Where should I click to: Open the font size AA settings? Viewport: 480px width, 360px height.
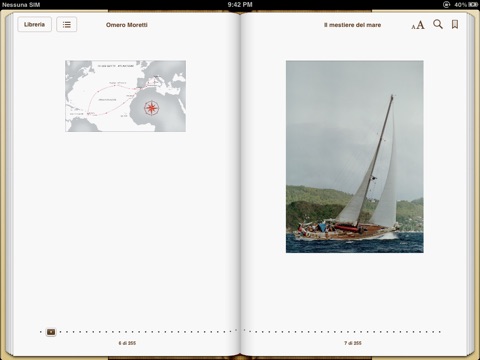click(418, 25)
